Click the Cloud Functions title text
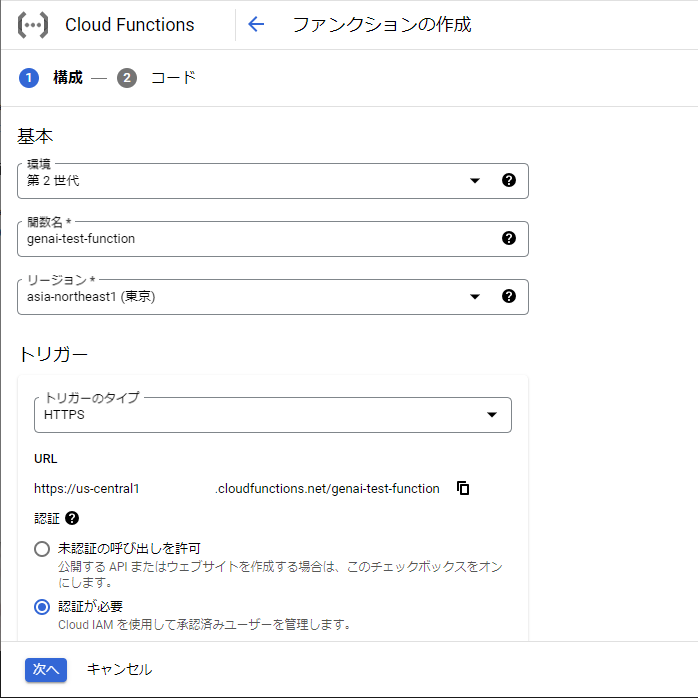The width and height of the screenshot is (698, 698). point(130,25)
